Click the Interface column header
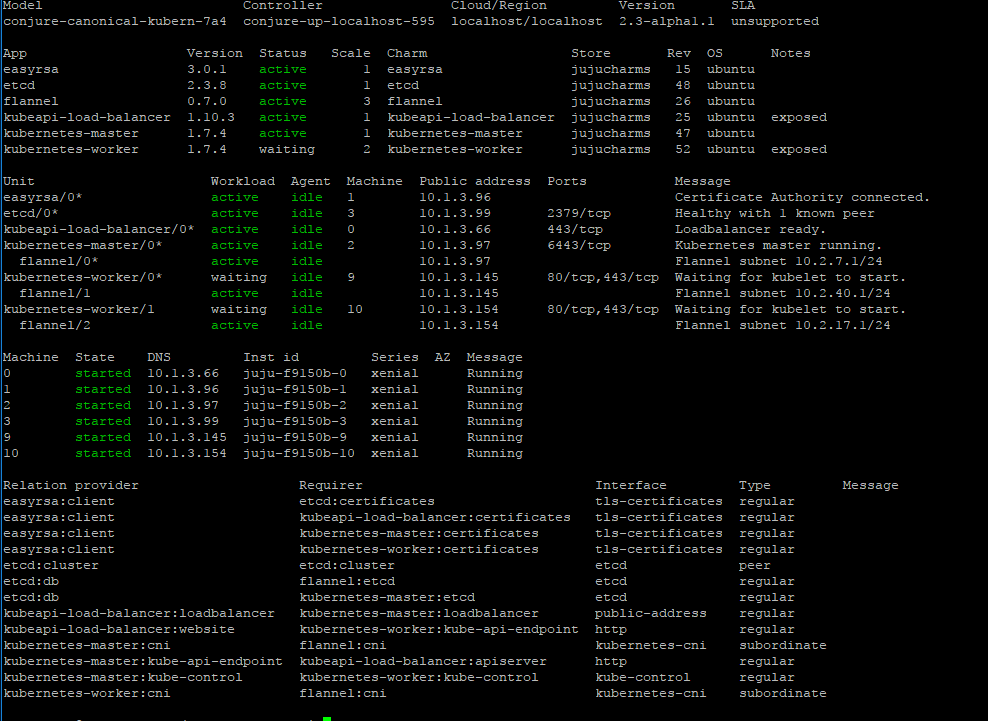Viewport: 988px width, 721px height. click(631, 485)
